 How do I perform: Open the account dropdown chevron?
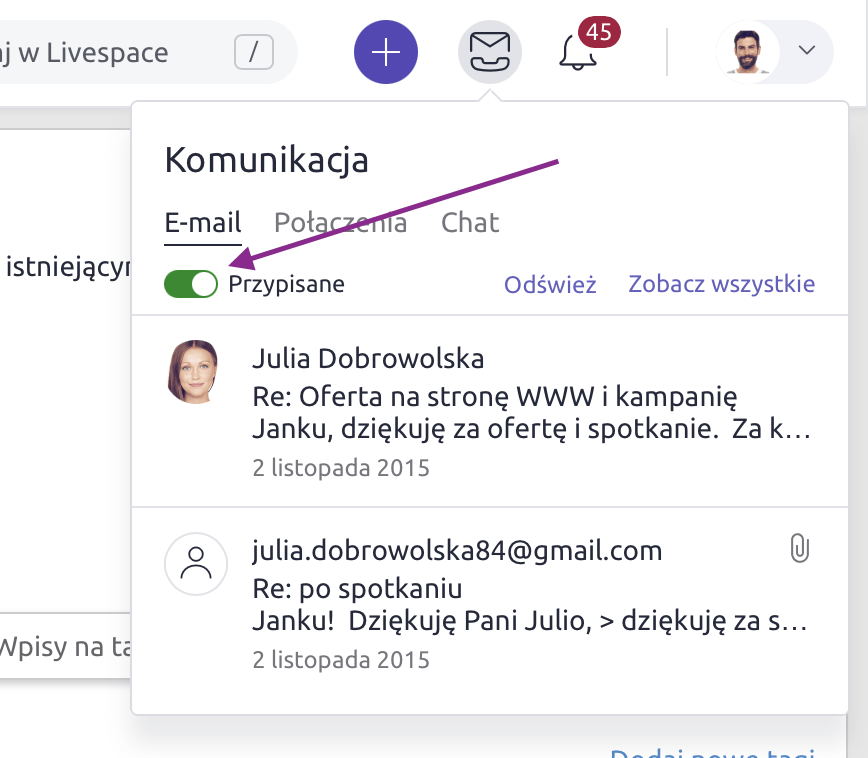[806, 52]
